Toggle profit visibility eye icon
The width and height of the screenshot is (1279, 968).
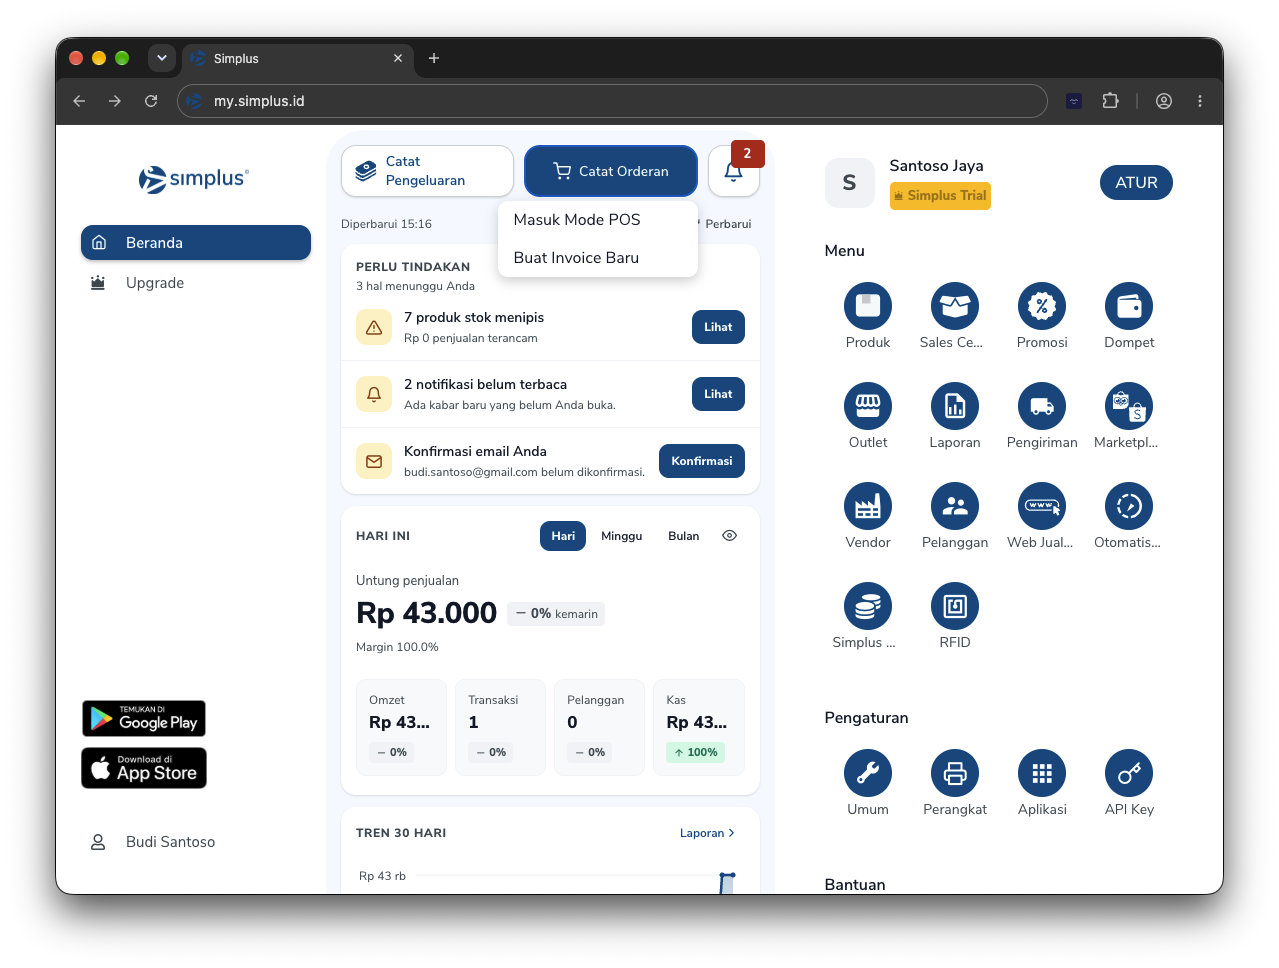point(729,536)
